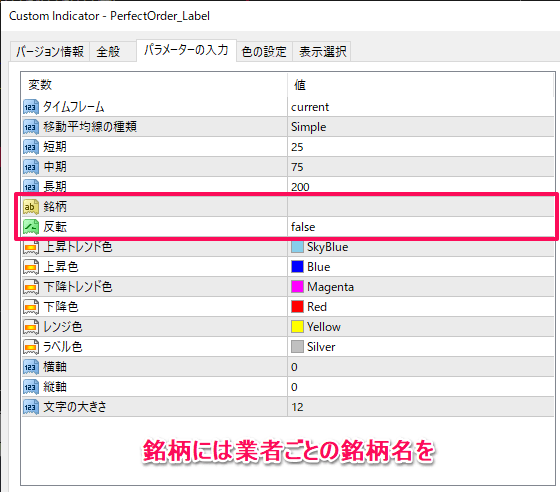Select the 反転 variable name
This screenshot has width=560, height=492.
[55, 227]
